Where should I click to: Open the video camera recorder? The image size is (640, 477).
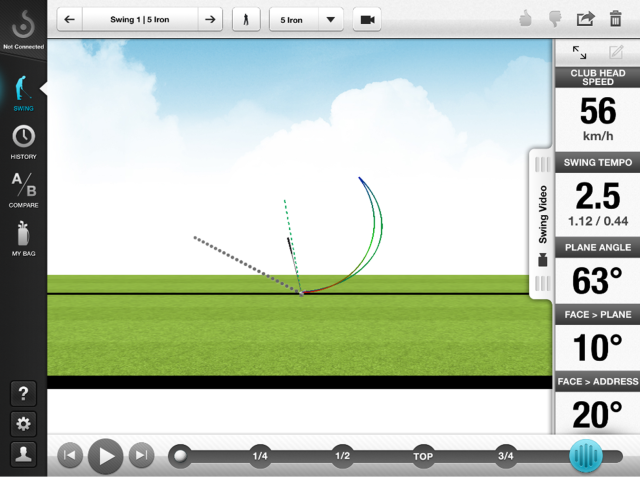tap(367, 20)
